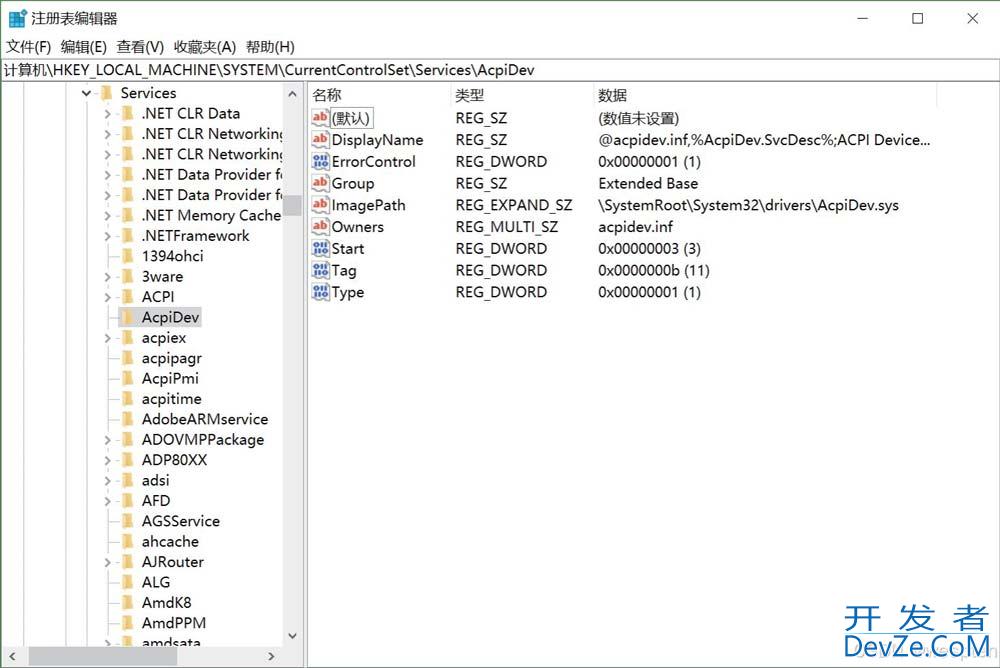Click the AcpiDev folder icon
Viewport: 1000px width, 668px height.
click(x=128, y=317)
